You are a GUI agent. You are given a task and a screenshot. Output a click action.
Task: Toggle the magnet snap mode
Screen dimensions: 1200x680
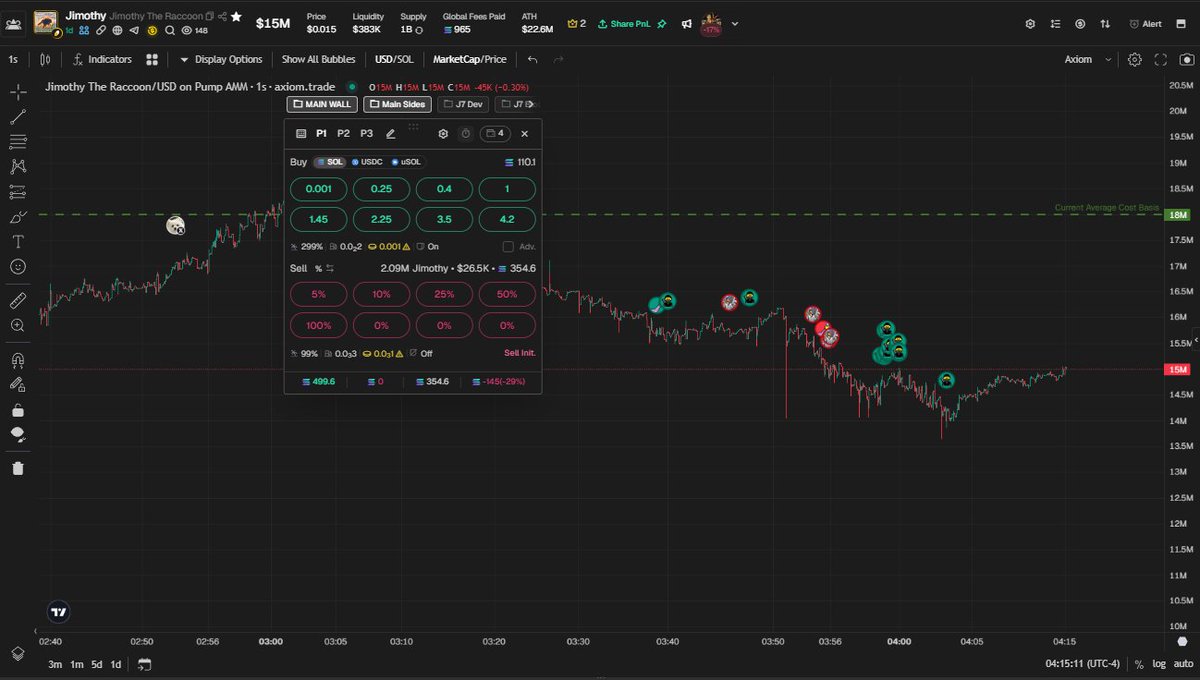[x=18, y=360]
